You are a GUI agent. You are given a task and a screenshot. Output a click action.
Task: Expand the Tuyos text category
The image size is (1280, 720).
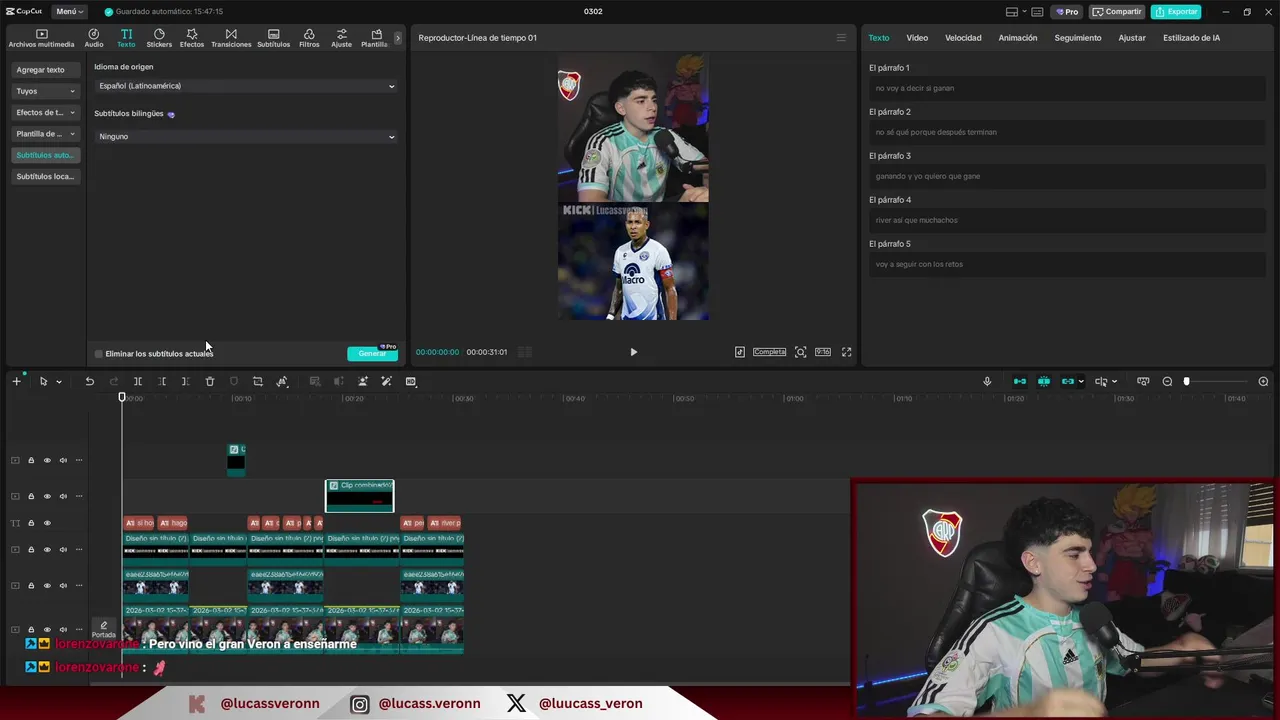tap(45, 91)
